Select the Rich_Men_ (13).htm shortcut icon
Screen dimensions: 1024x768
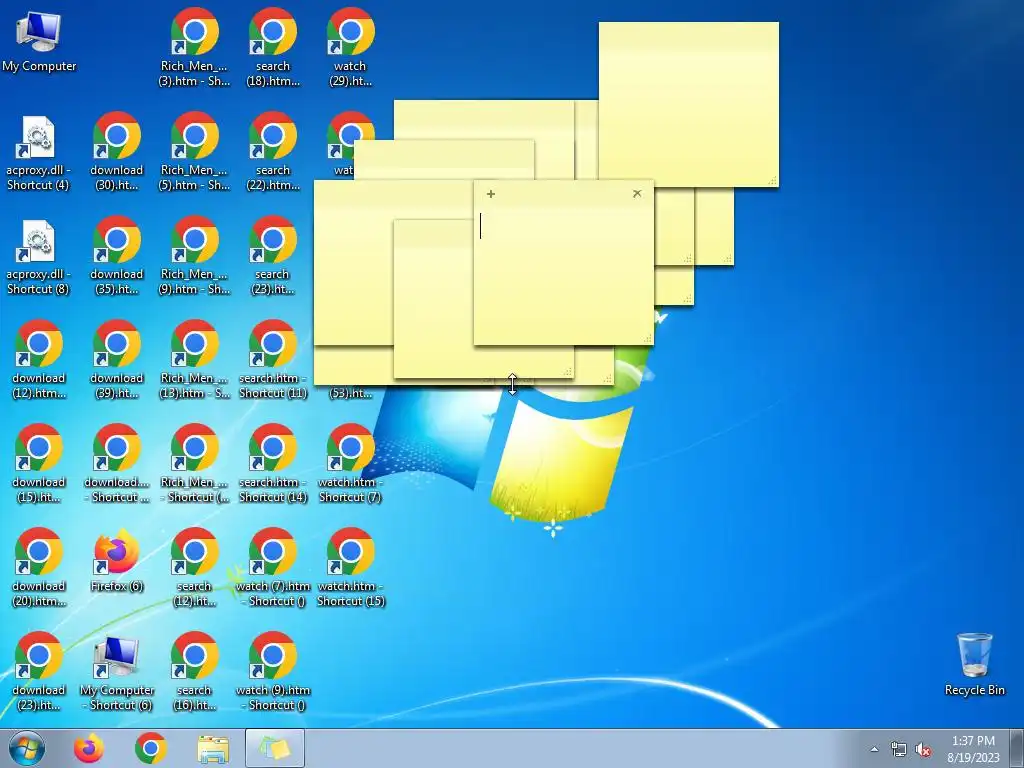pos(195,360)
